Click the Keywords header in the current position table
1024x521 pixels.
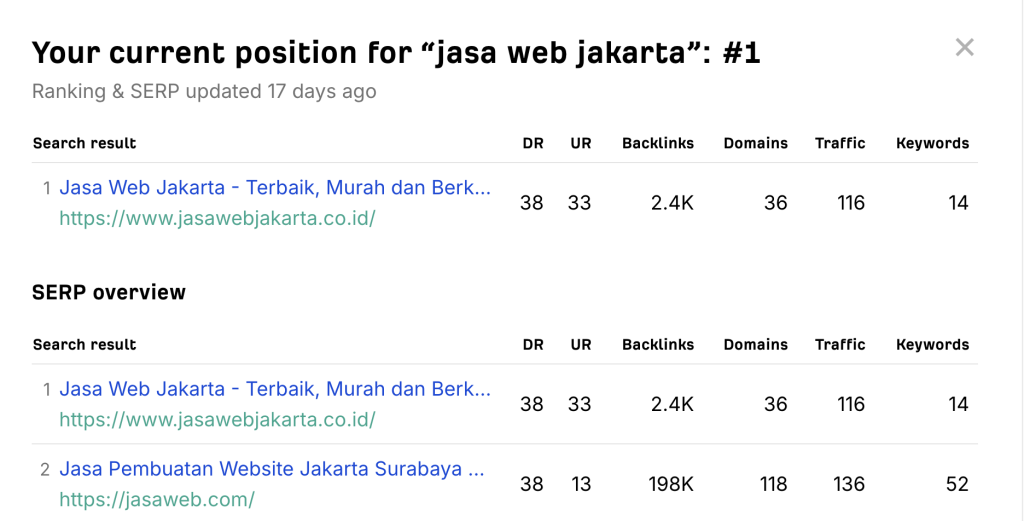933,144
